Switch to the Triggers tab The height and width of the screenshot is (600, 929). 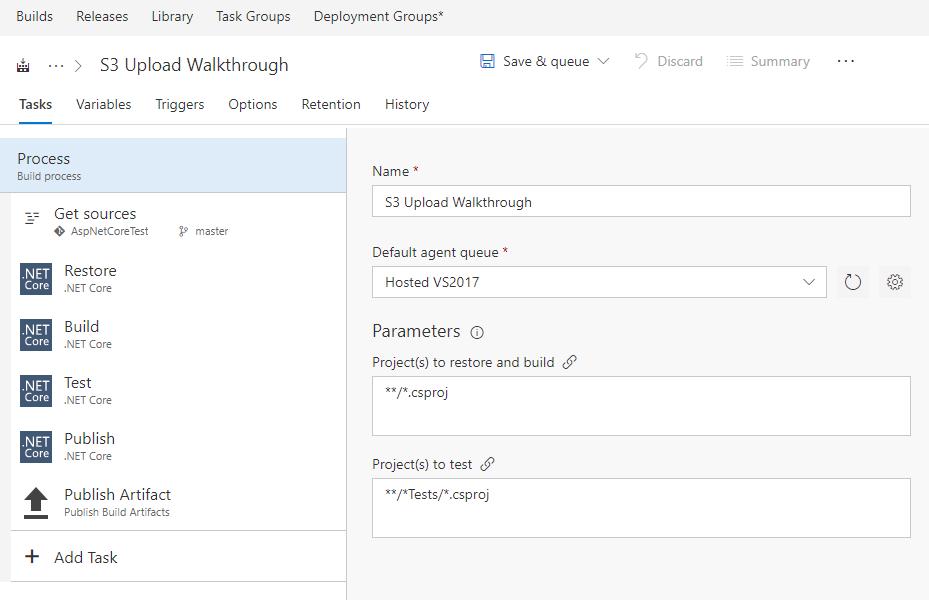click(180, 104)
